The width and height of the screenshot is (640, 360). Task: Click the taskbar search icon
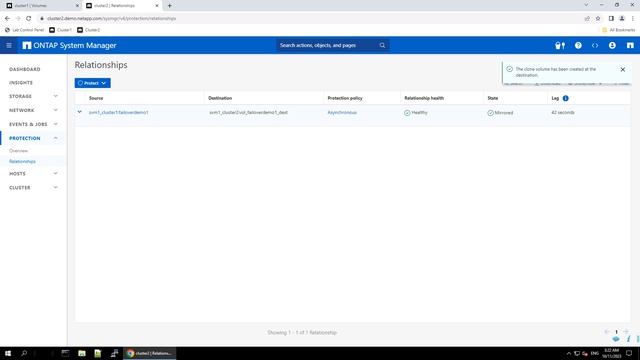point(24,353)
